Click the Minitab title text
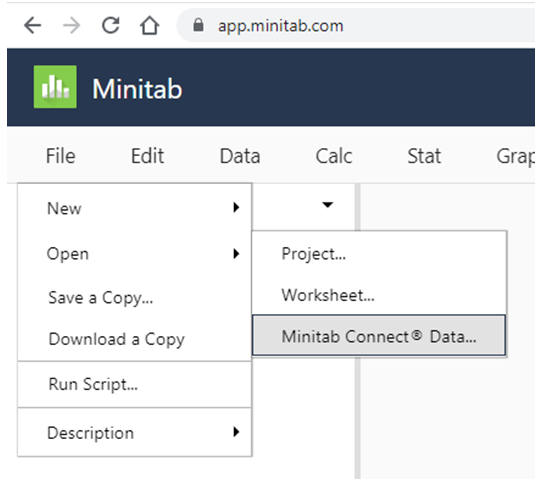This screenshot has width=537, height=486. pos(137,89)
